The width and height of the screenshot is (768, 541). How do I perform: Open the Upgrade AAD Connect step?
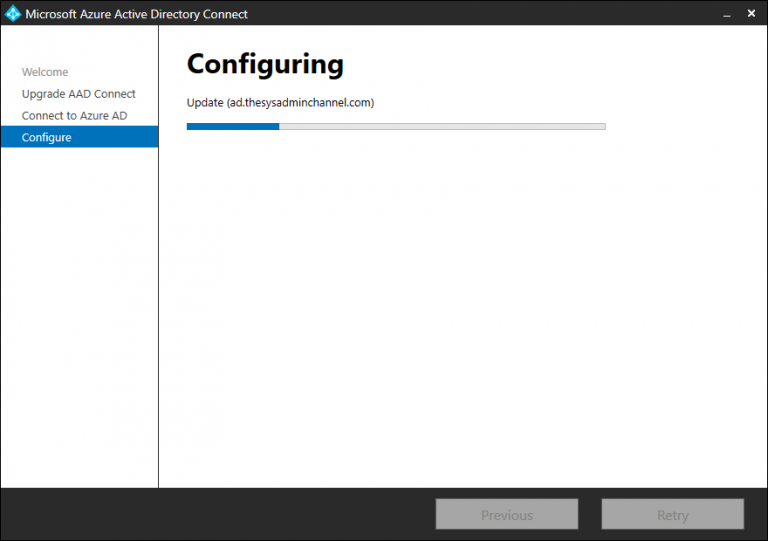coord(78,94)
